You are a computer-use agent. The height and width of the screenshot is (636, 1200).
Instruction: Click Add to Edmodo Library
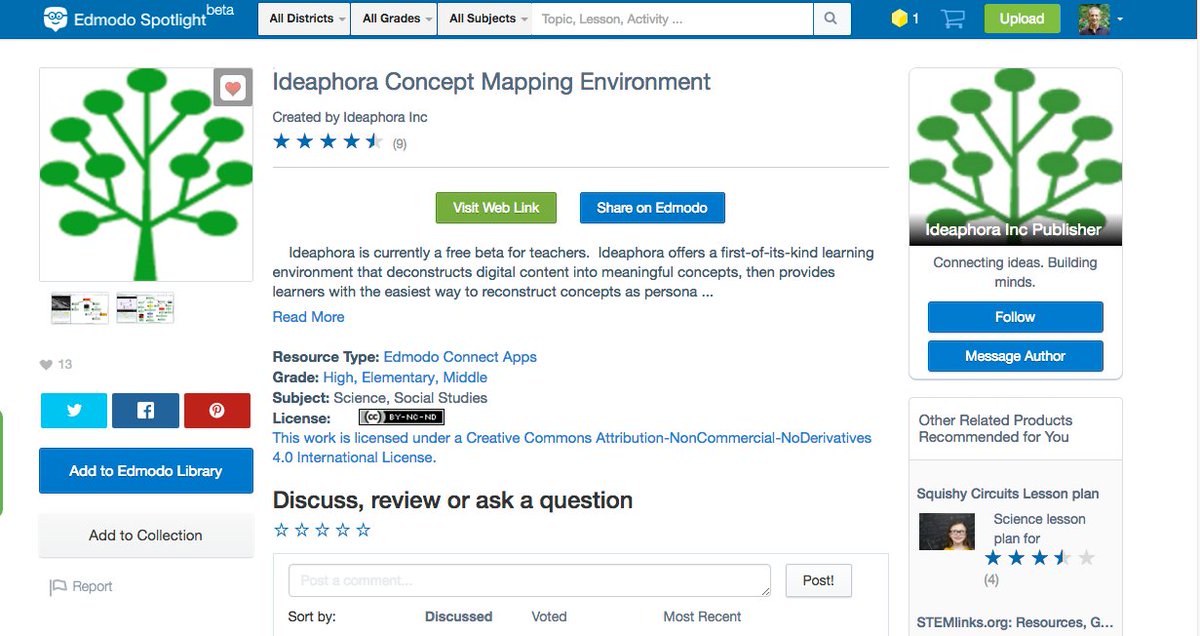pyautogui.click(x=146, y=471)
